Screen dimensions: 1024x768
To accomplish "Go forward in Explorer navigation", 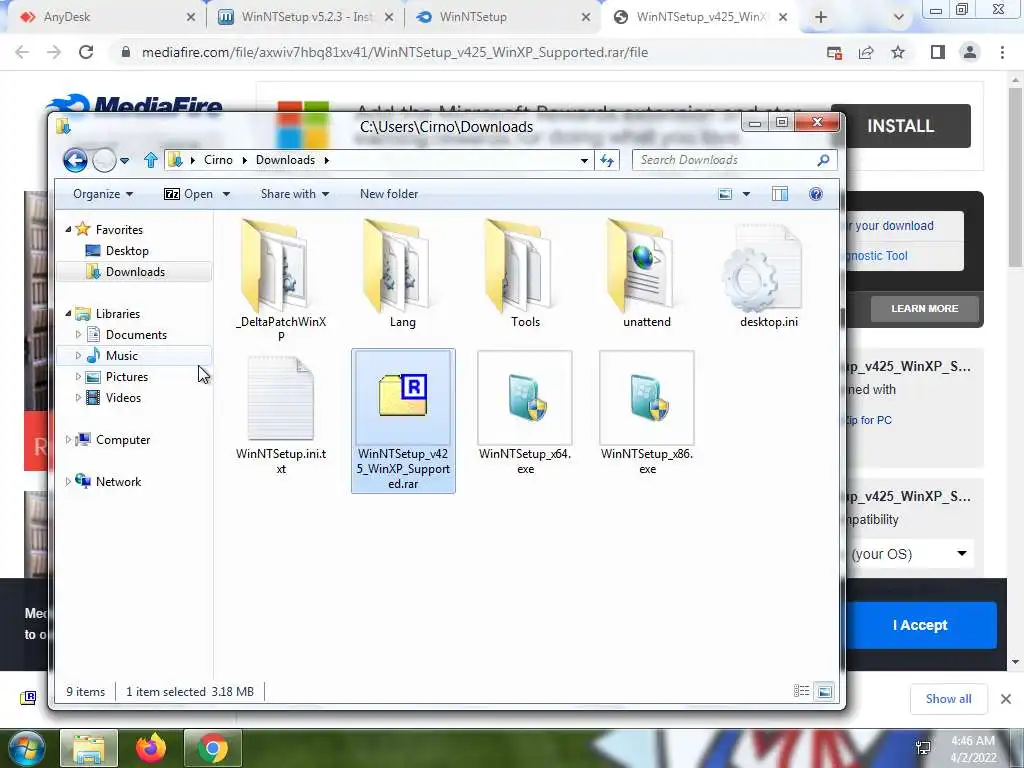I will pos(104,160).
